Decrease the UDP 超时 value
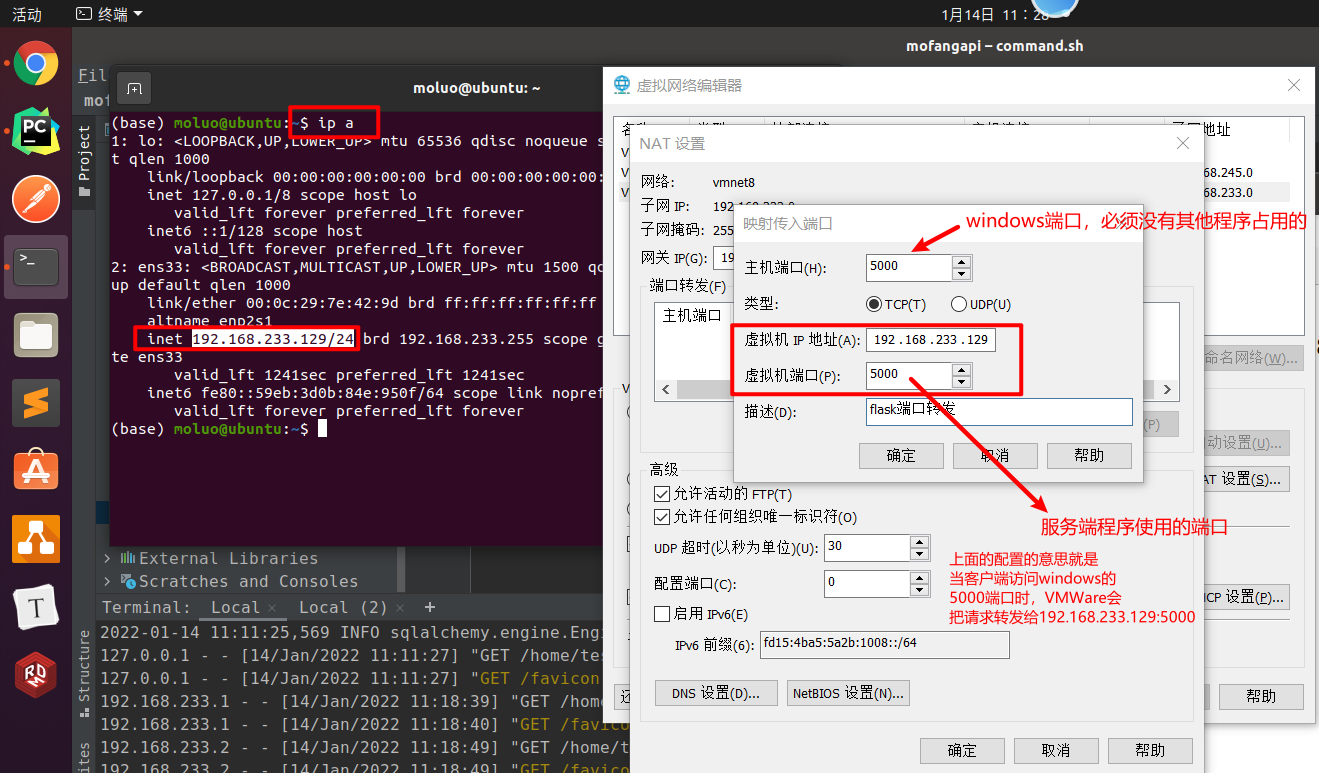 tap(919, 554)
